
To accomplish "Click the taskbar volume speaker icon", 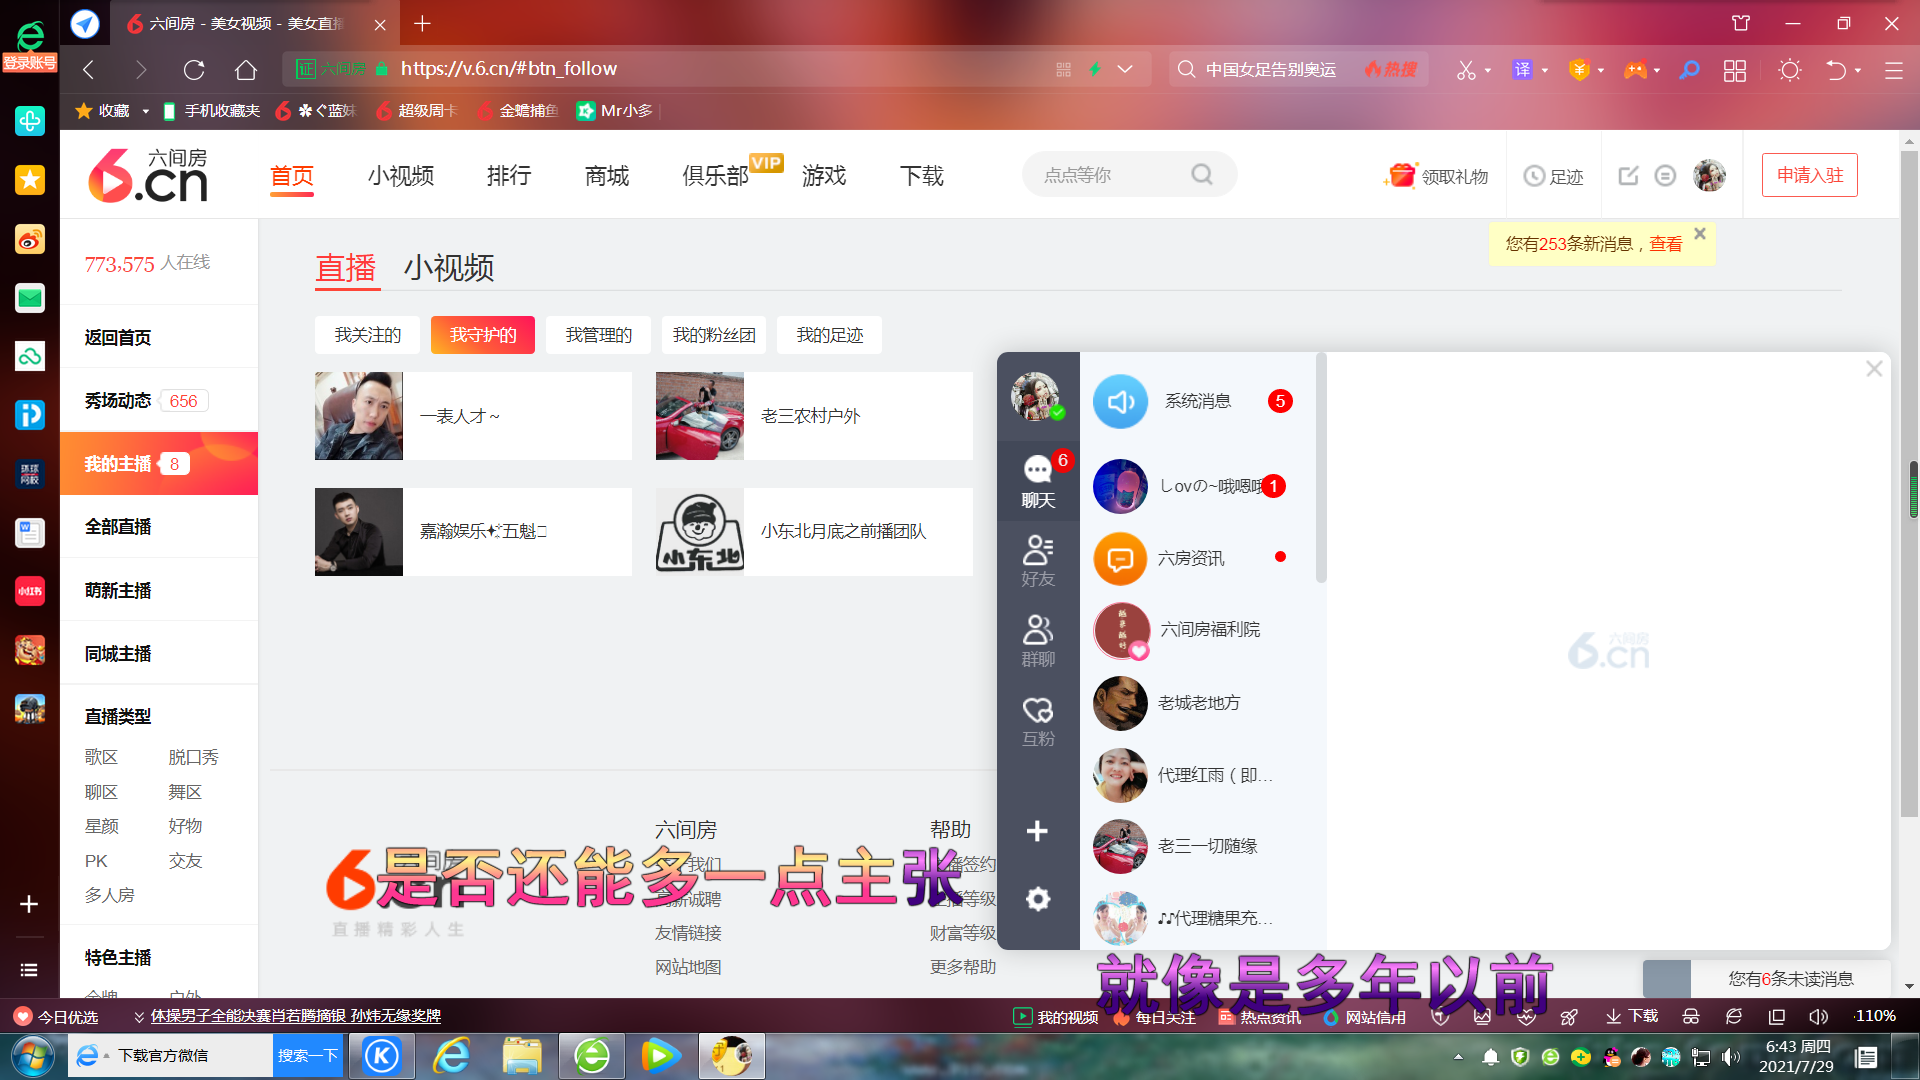I will [1731, 1057].
